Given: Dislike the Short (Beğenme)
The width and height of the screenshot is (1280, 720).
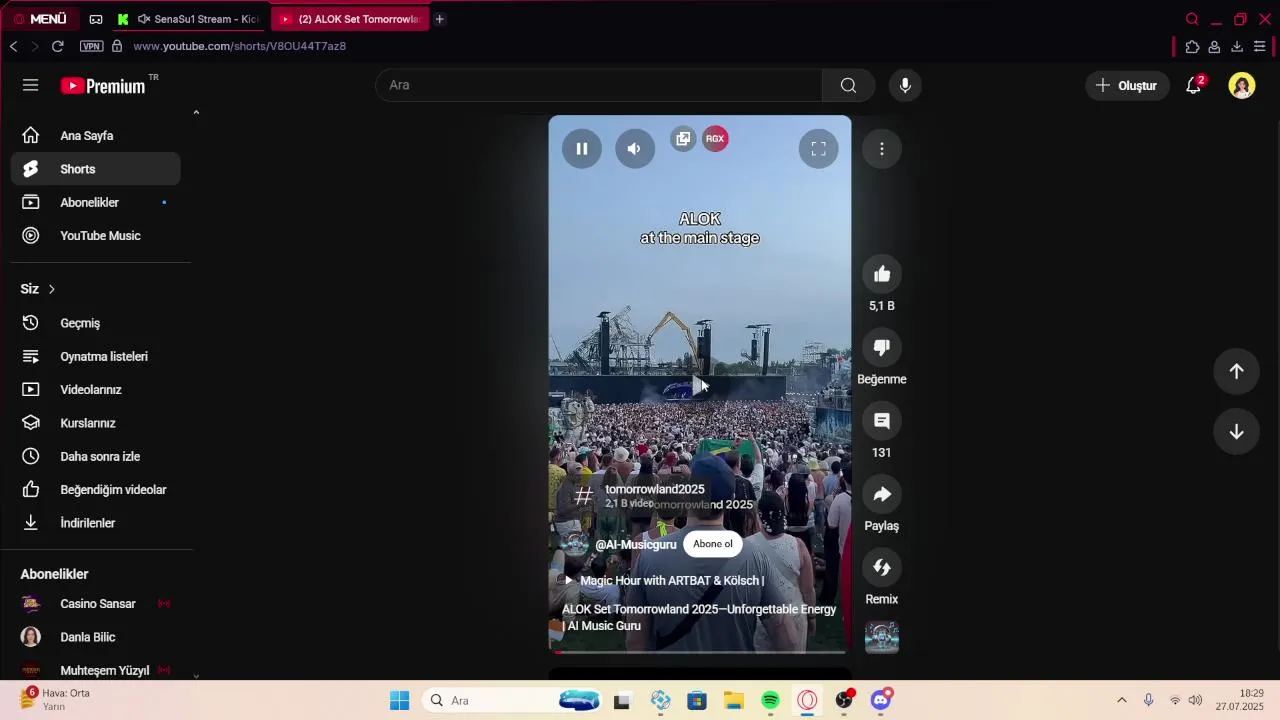Looking at the screenshot, I should point(882,347).
